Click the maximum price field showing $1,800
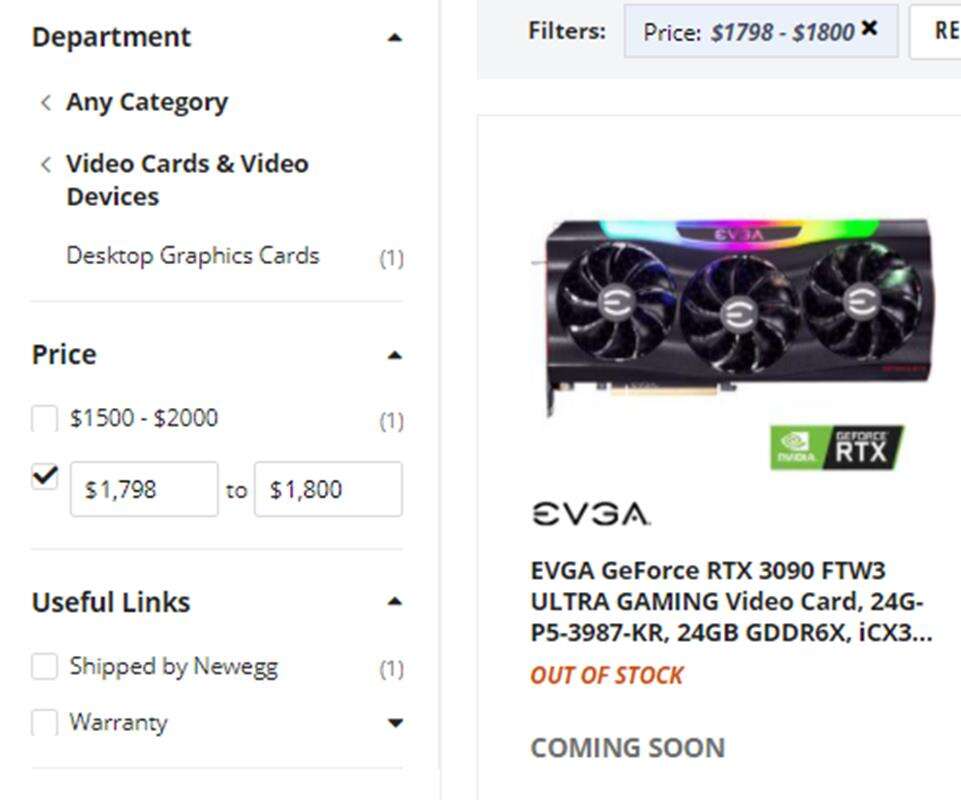 tap(329, 489)
